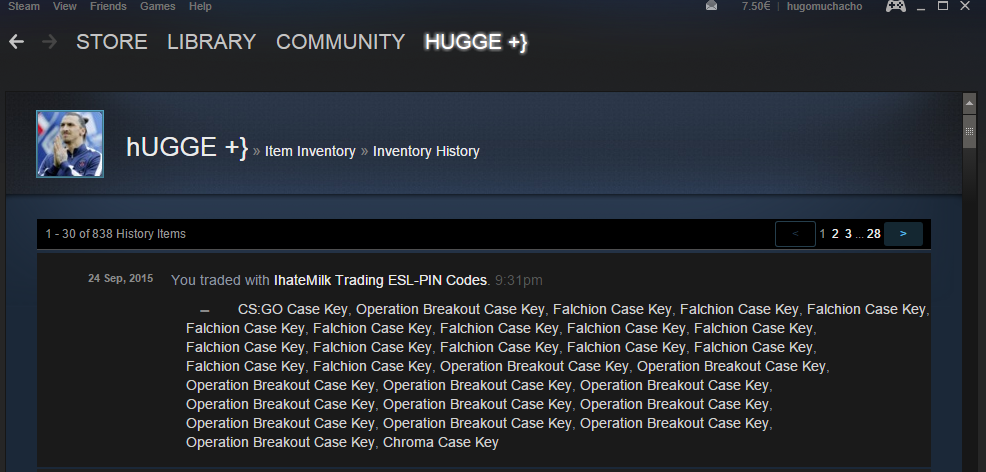Click the forward arrow navigation icon
This screenshot has width=986, height=472.
point(49,42)
